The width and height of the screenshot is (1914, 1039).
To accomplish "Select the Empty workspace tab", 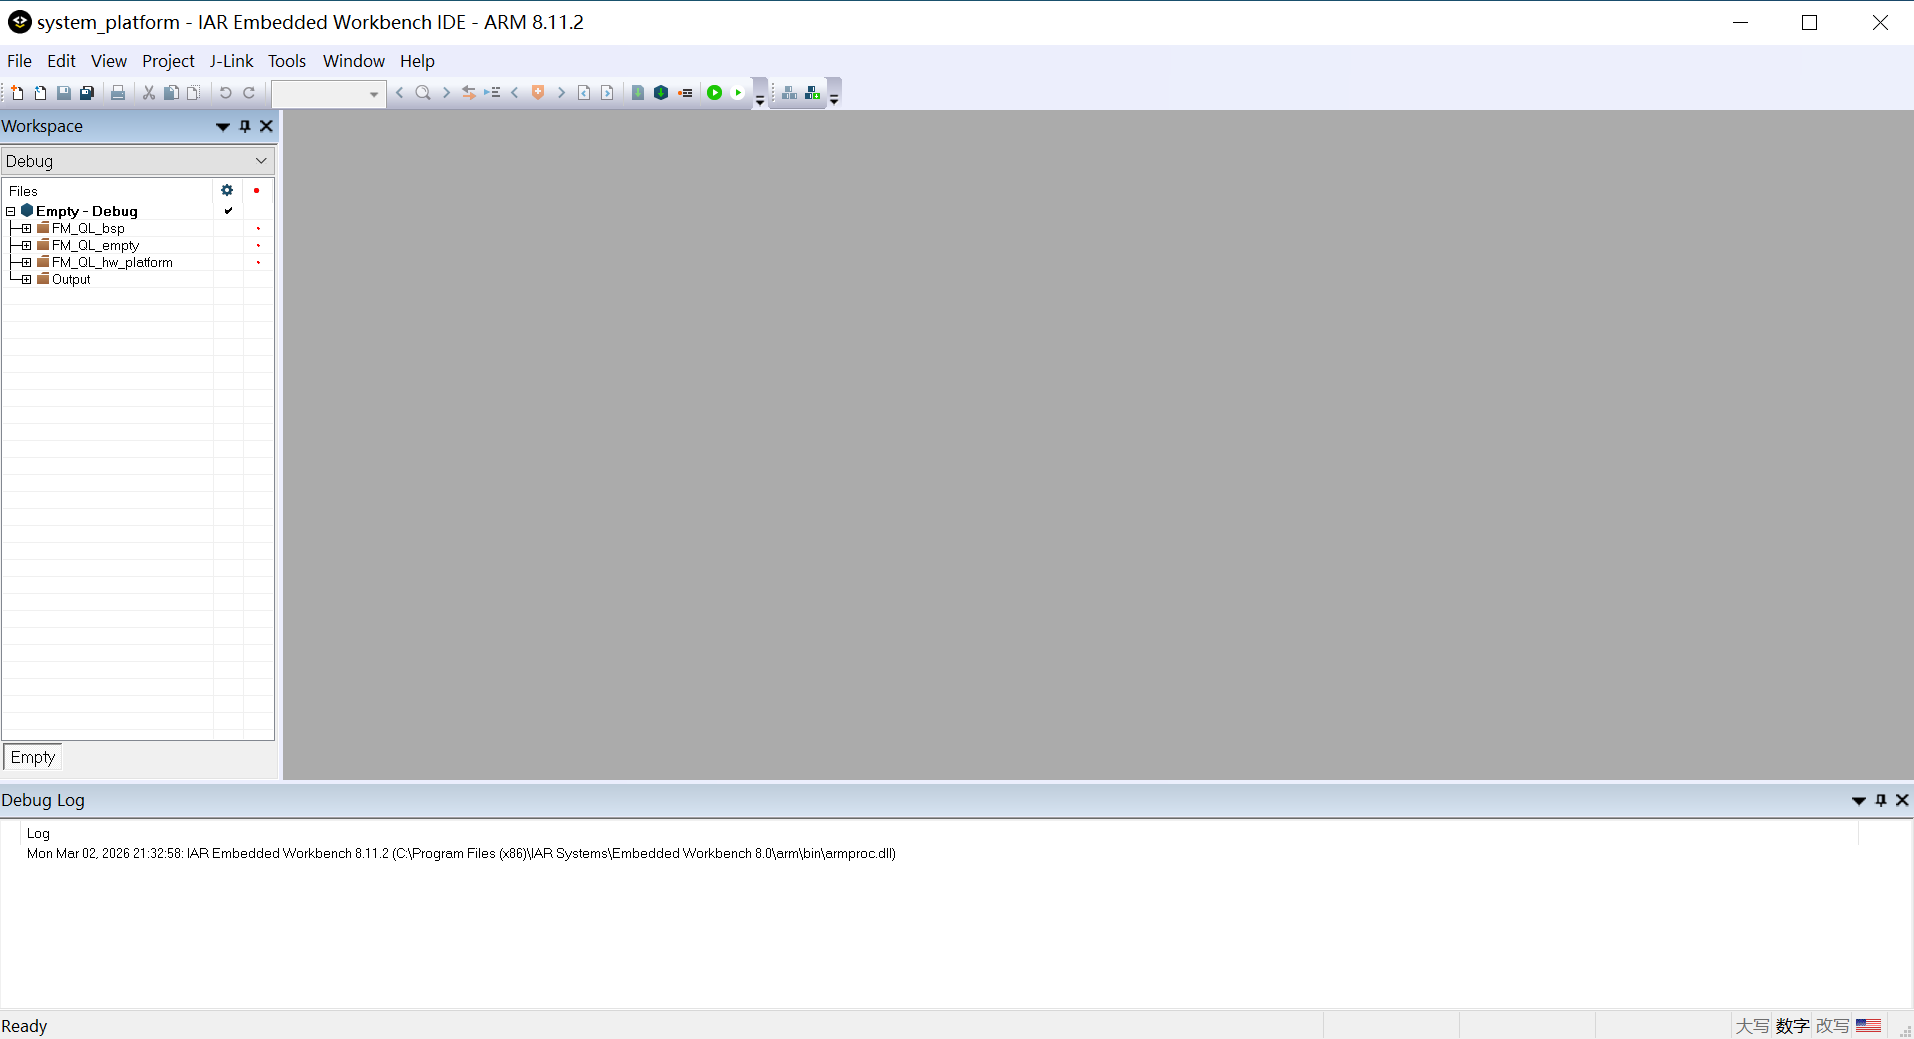I will click(33, 757).
